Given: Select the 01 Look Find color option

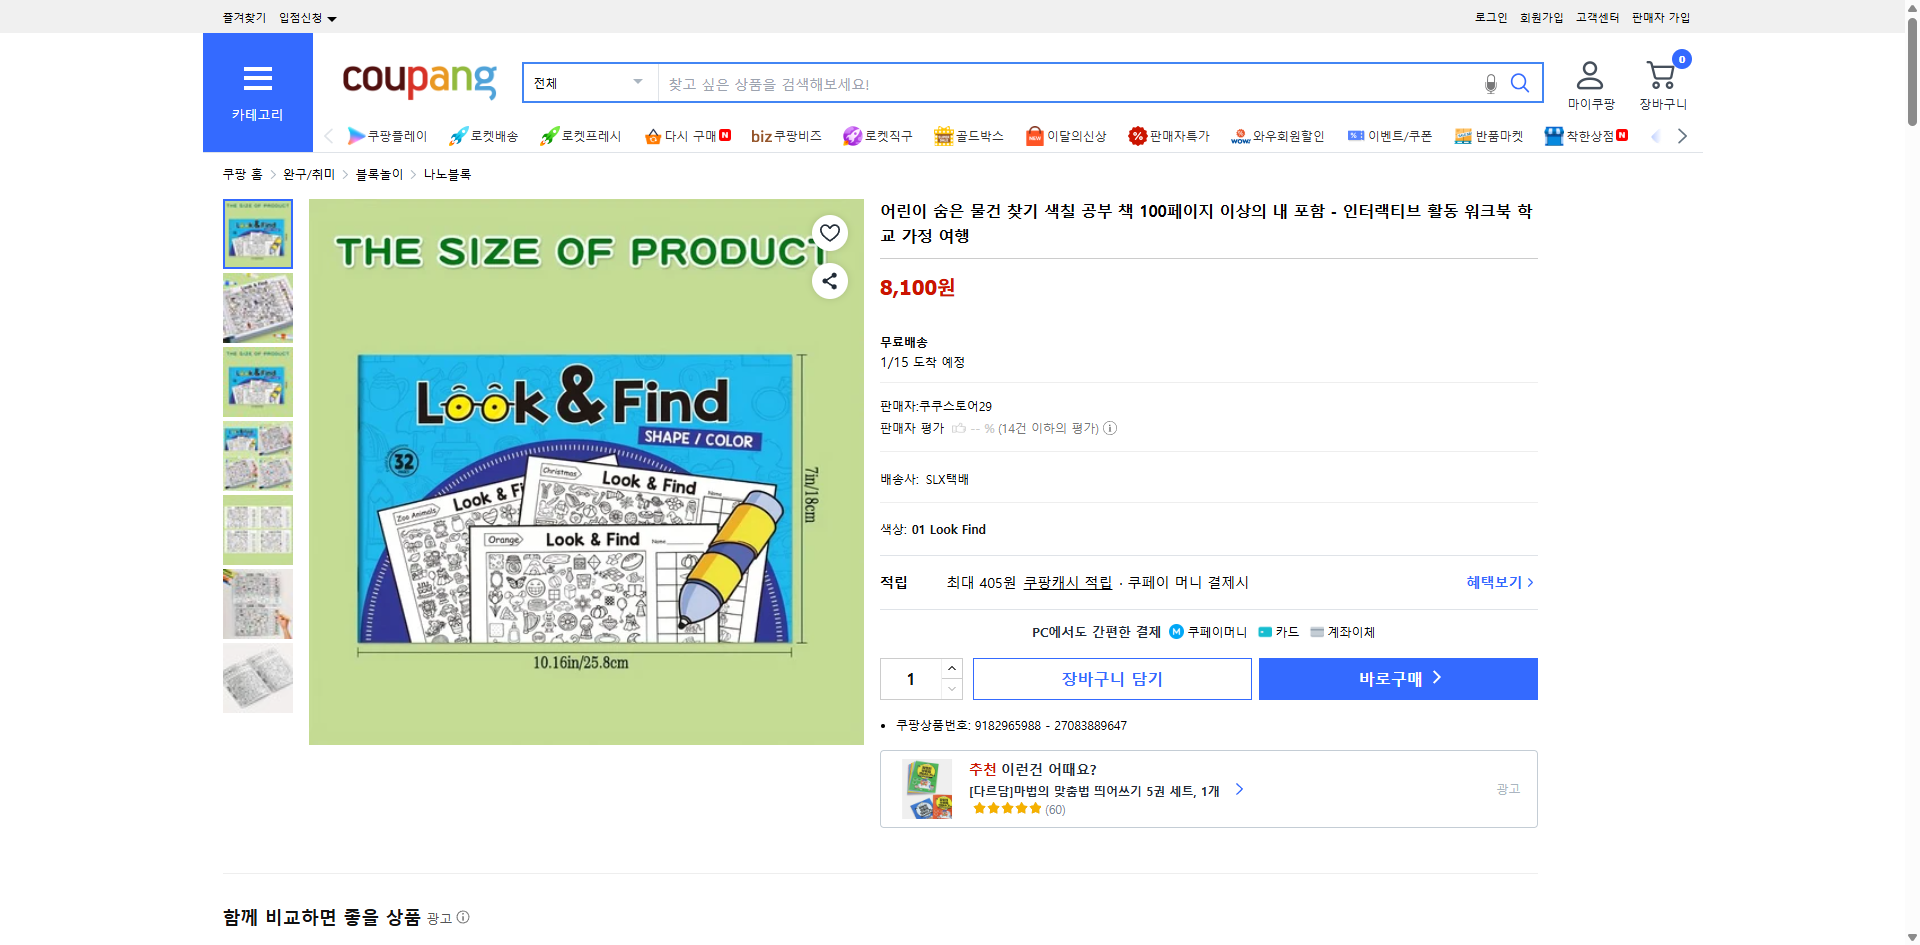Looking at the screenshot, I should point(947,529).
